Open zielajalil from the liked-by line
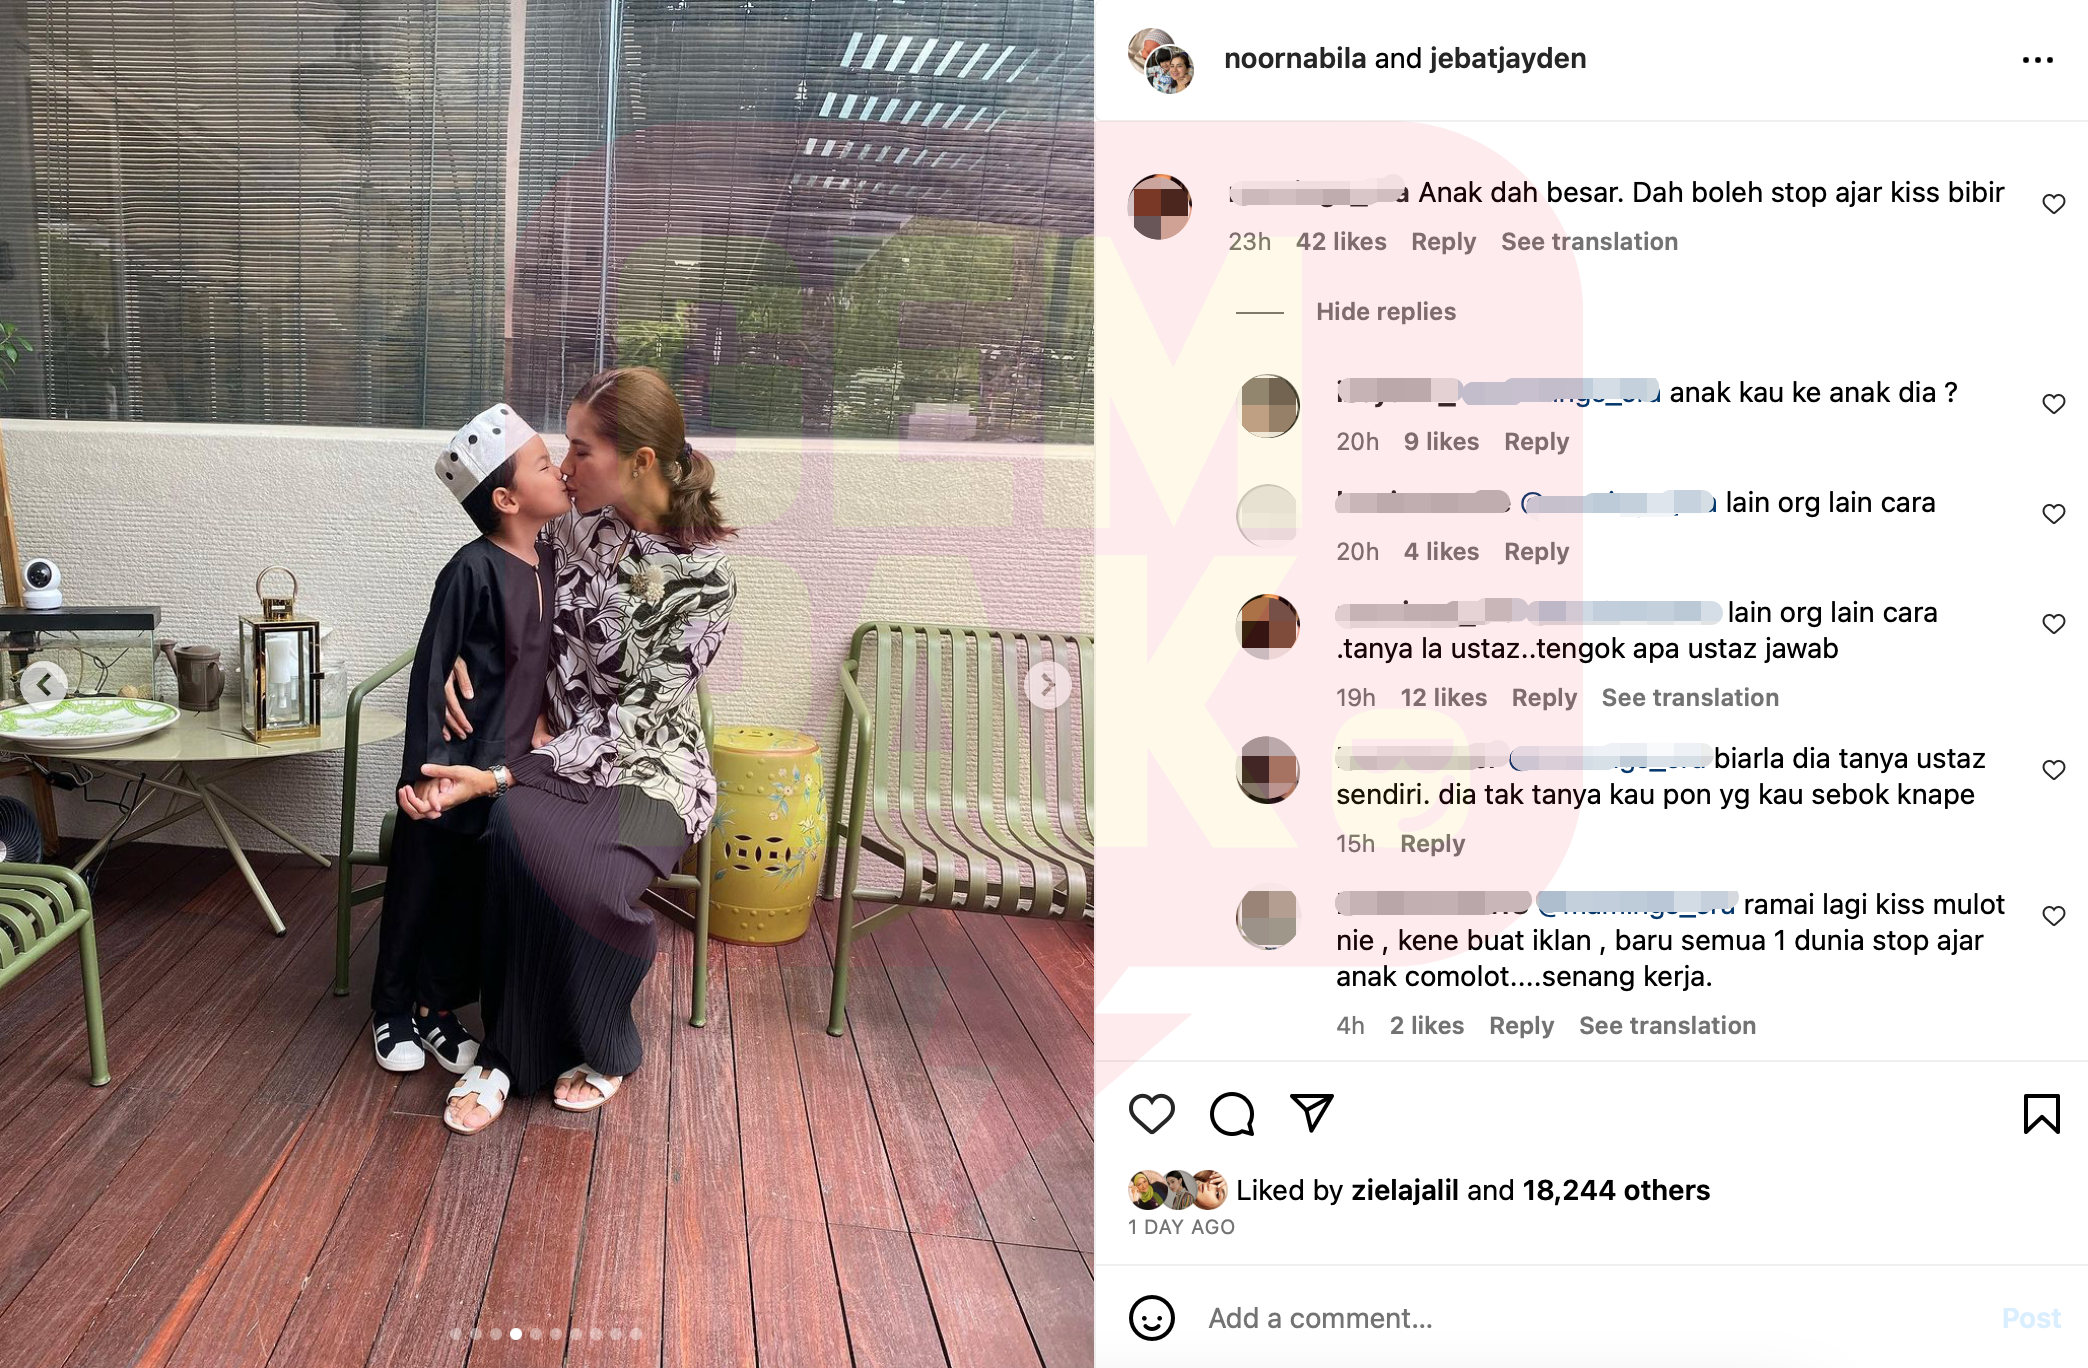Screen dimensions: 2088x1368 (x=1405, y=1190)
